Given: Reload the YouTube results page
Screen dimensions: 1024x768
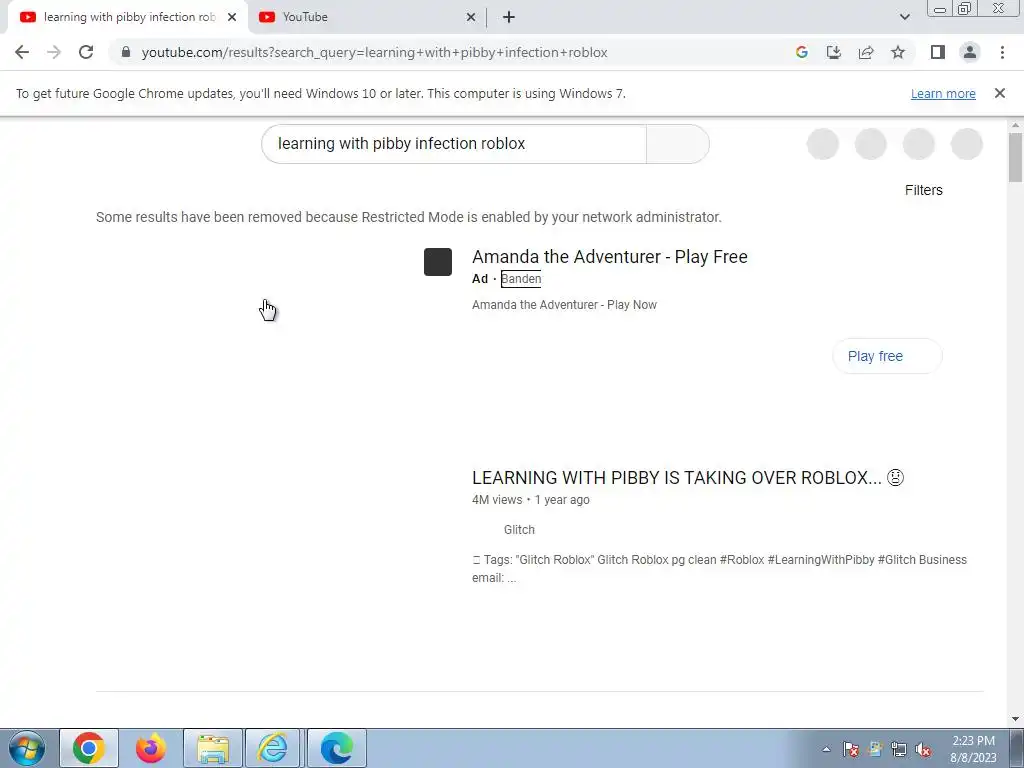Looking at the screenshot, I should point(86,52).
